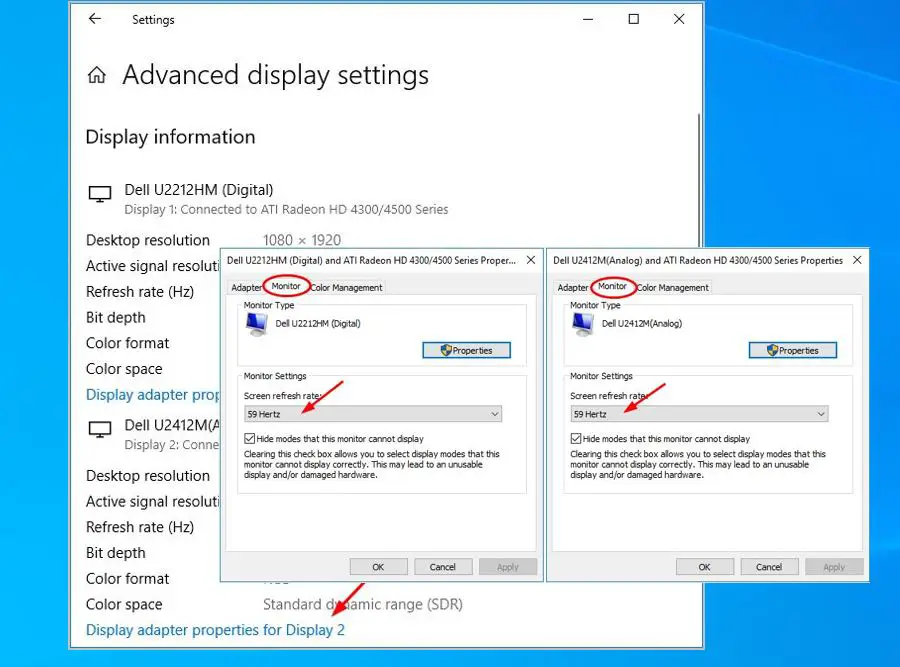The image size is (900, 667).
Task: Switch to Adapter tab in Dell U2212HM dialog
Action: (x=246, y=288)
